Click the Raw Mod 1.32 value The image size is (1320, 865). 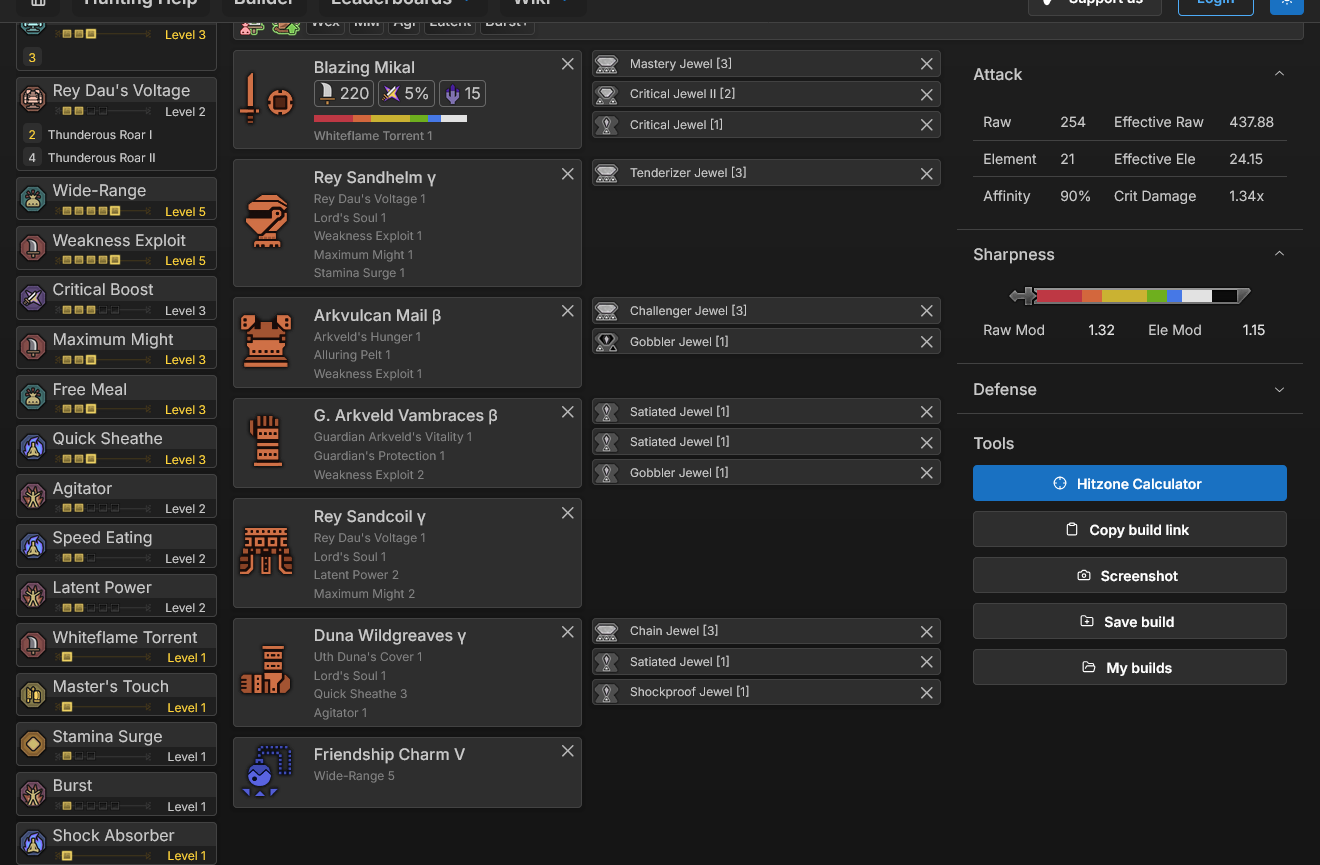click(1101, 330)
